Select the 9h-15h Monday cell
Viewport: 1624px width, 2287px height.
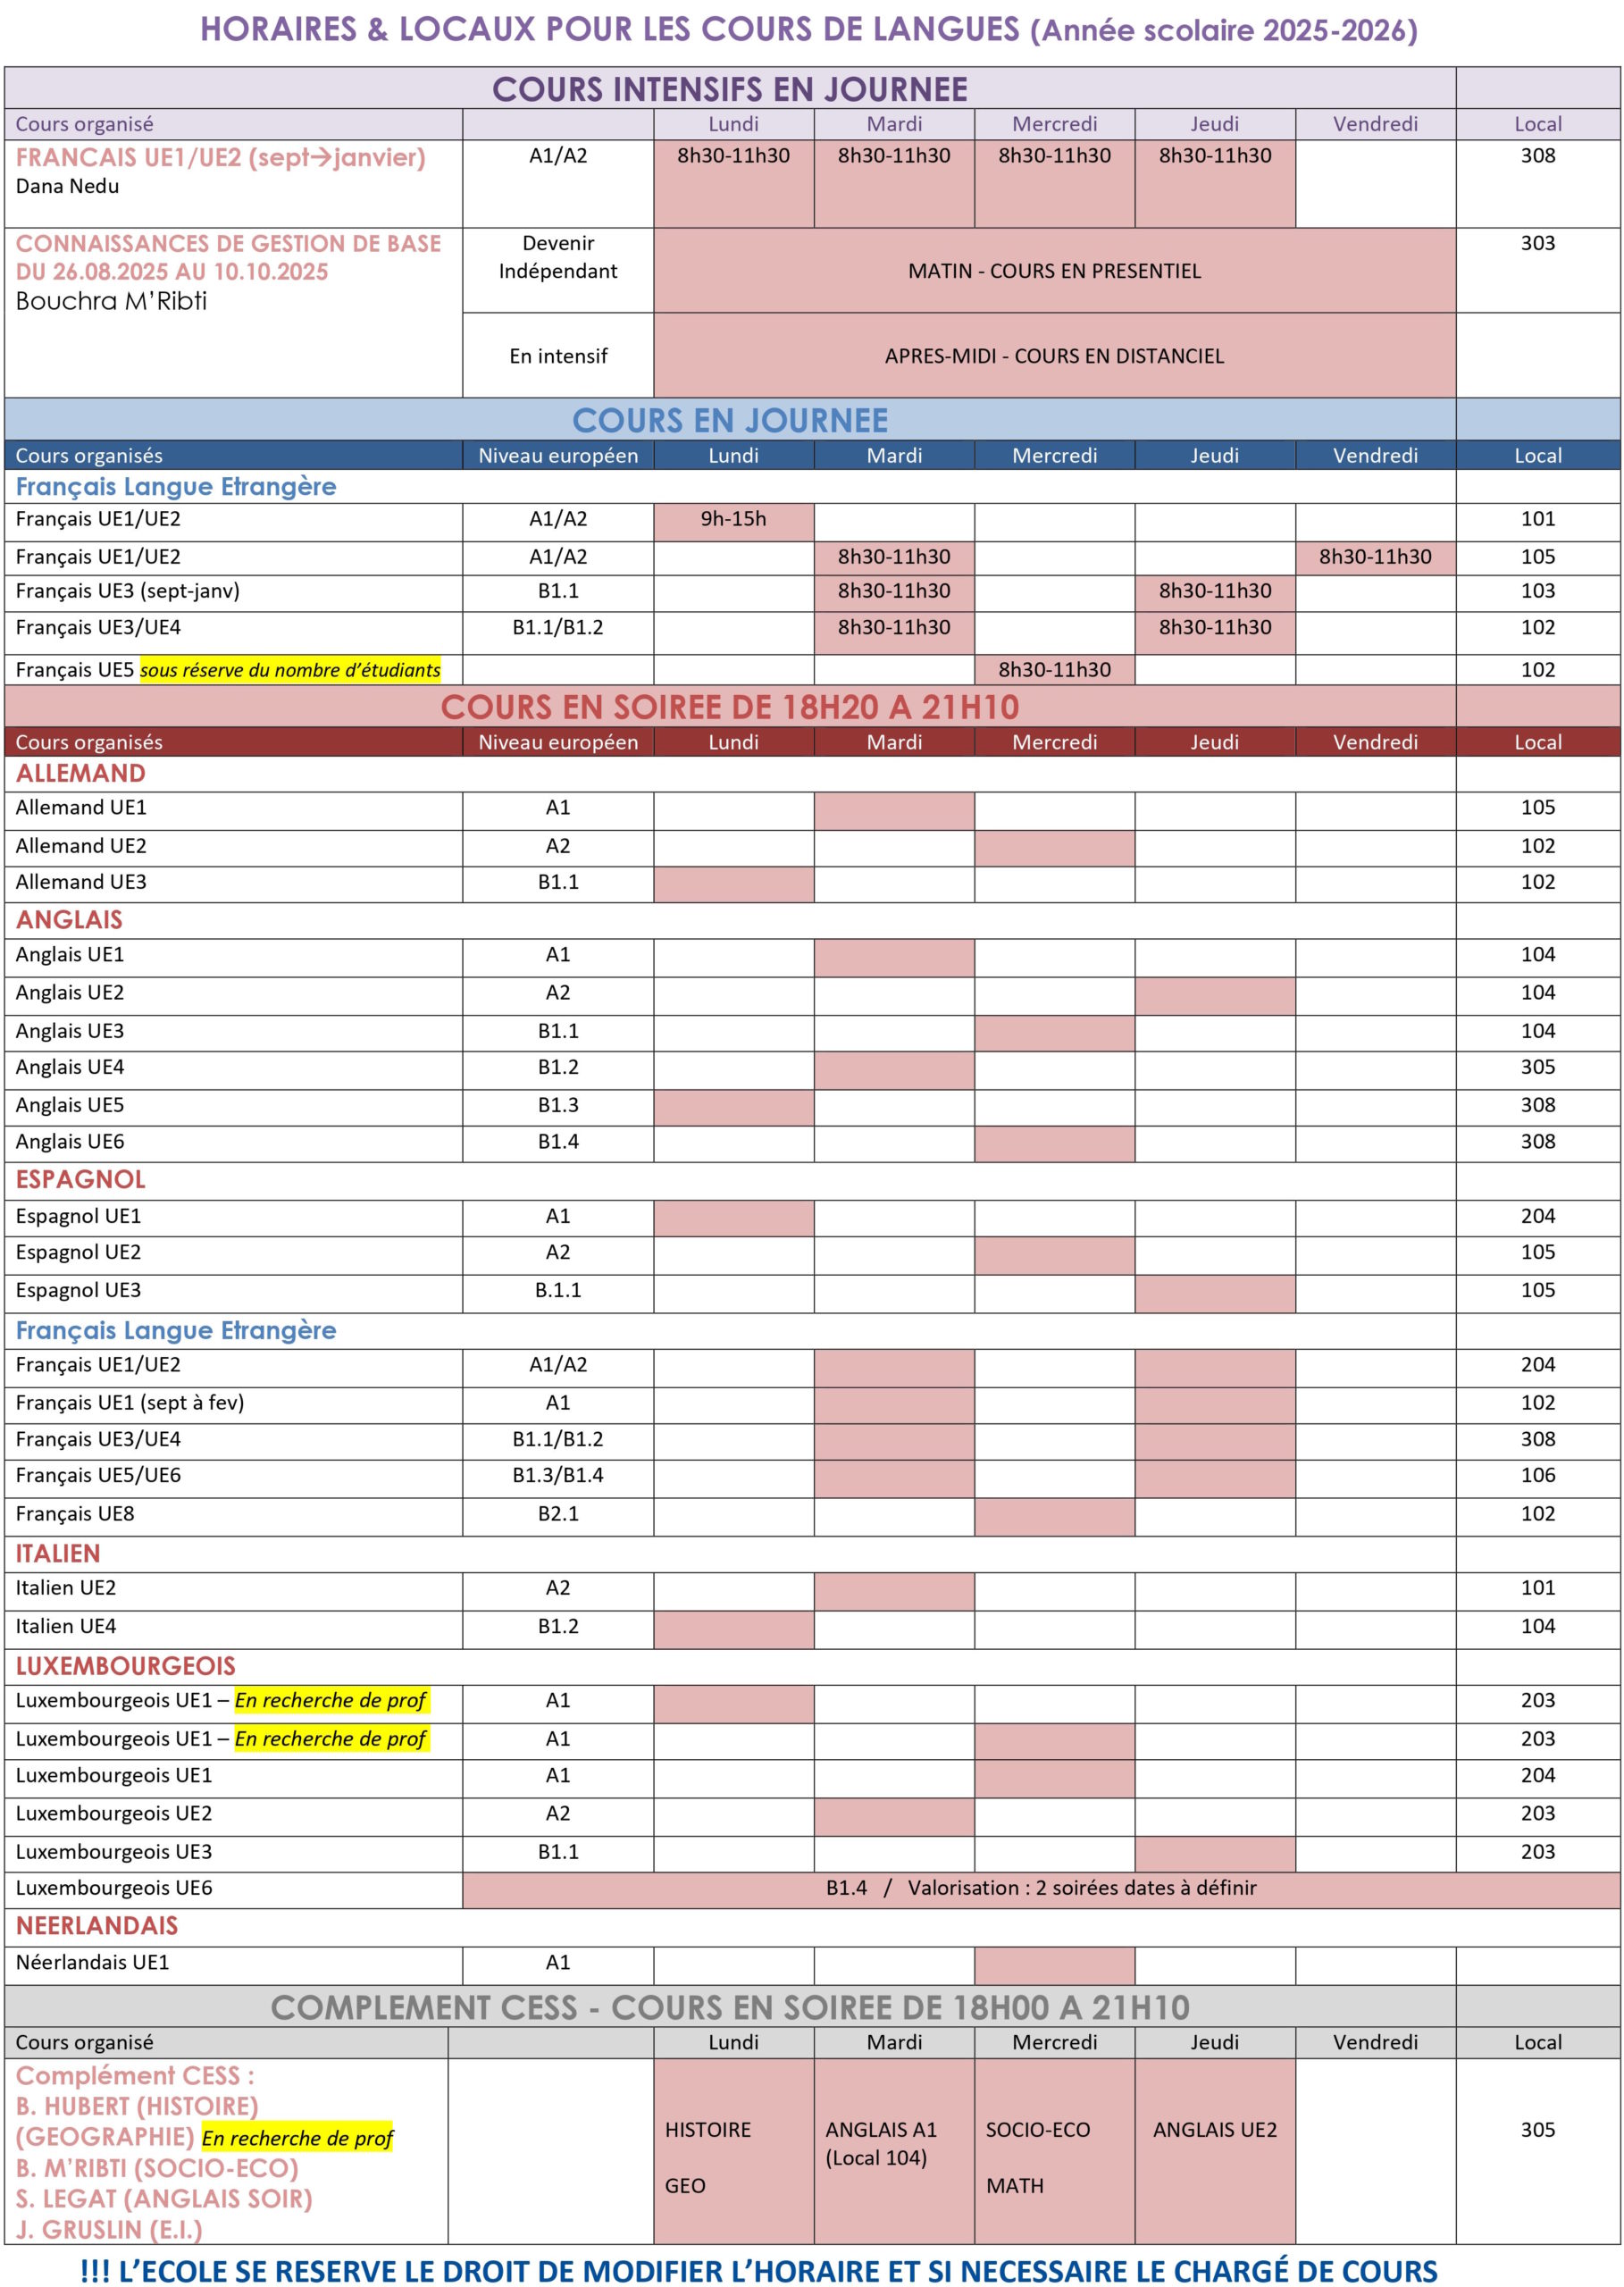(x=734, y=521)
